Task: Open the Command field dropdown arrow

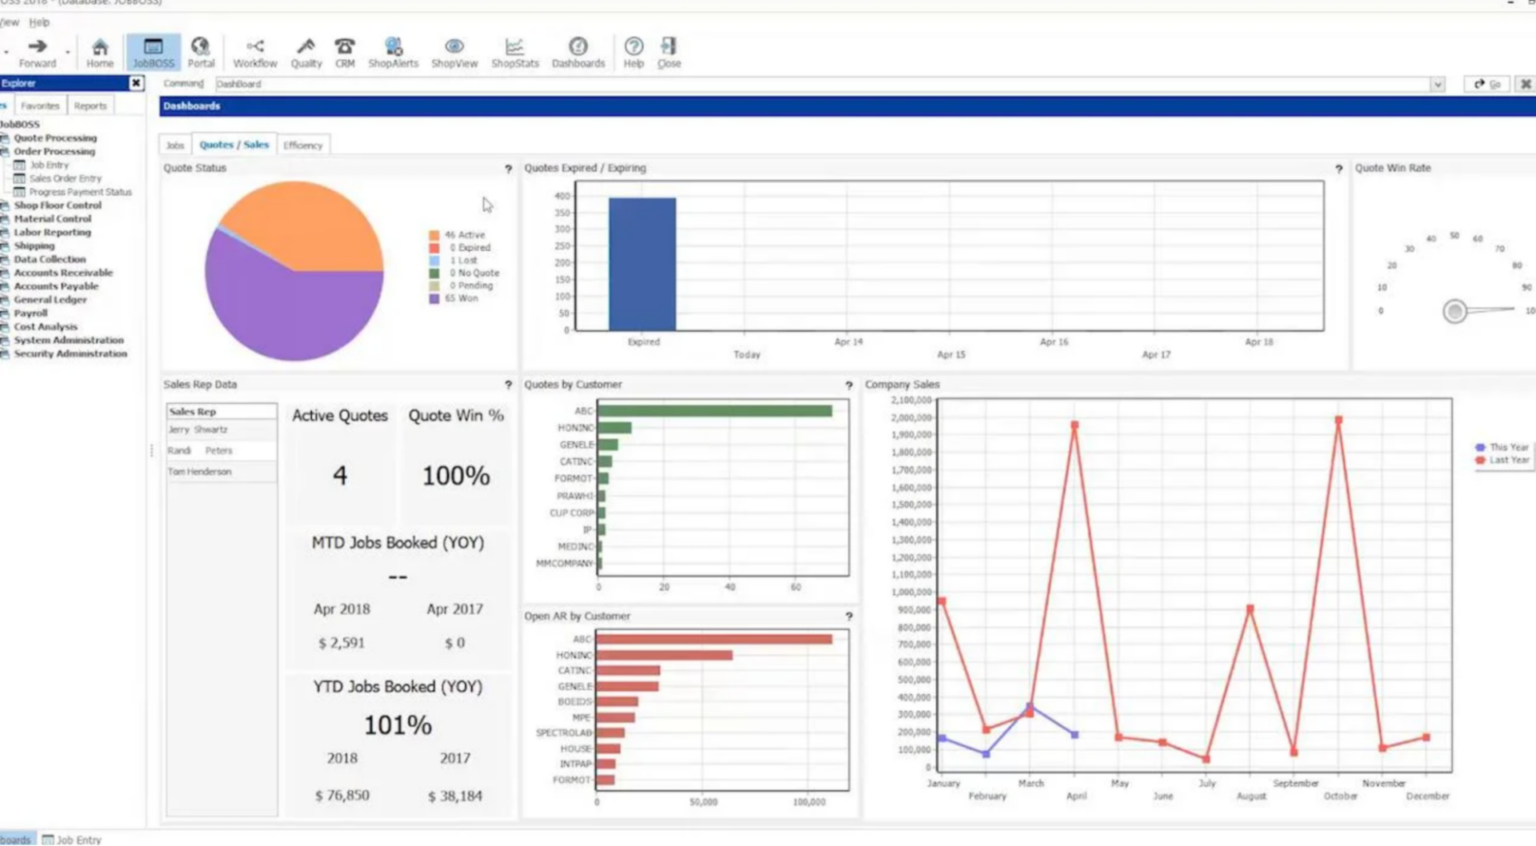Action: click(1438, 84)
